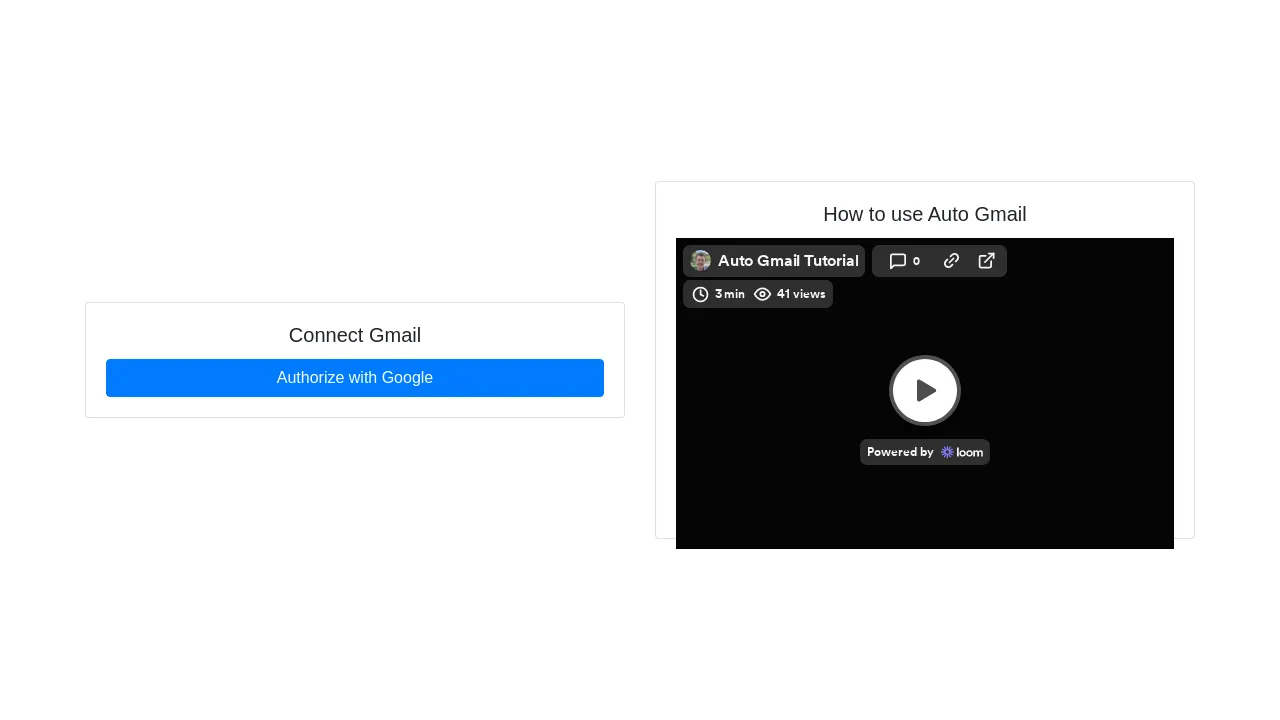Click the 3 min duration badge

(721, 294)
